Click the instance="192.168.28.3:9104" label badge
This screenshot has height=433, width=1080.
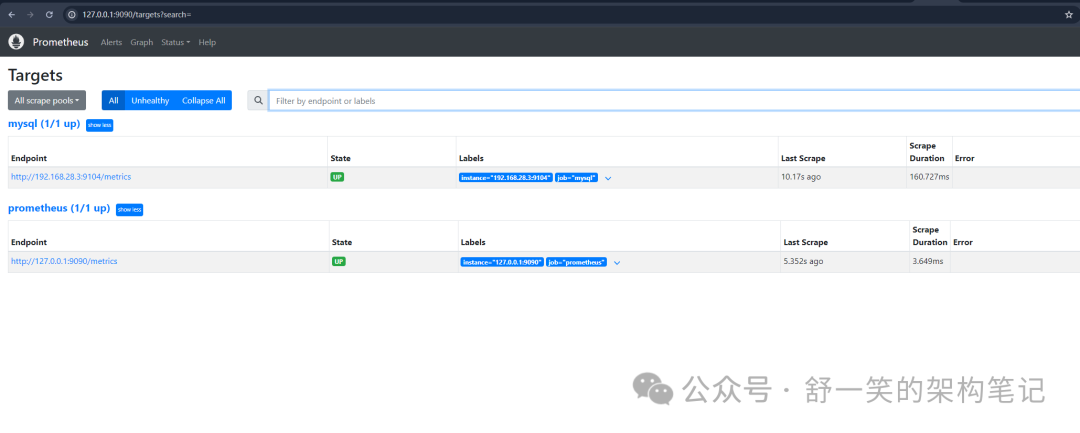point(506,178)
